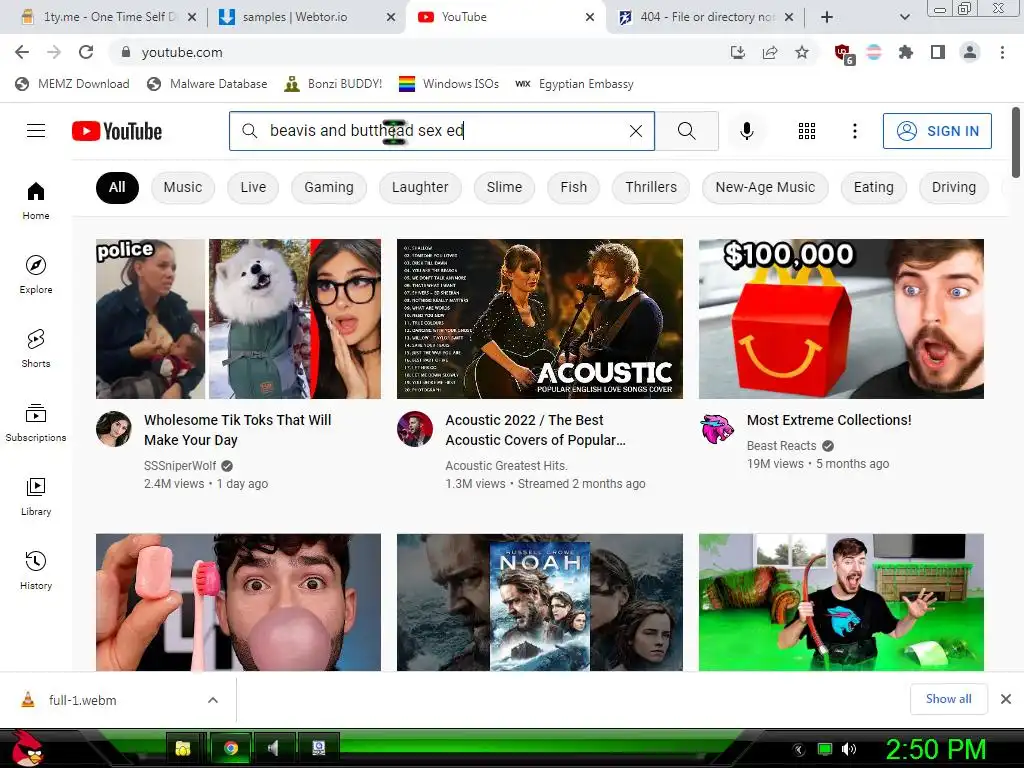Open History in the sidebar
Viewport: 1024px width, 768px height.
36,571
